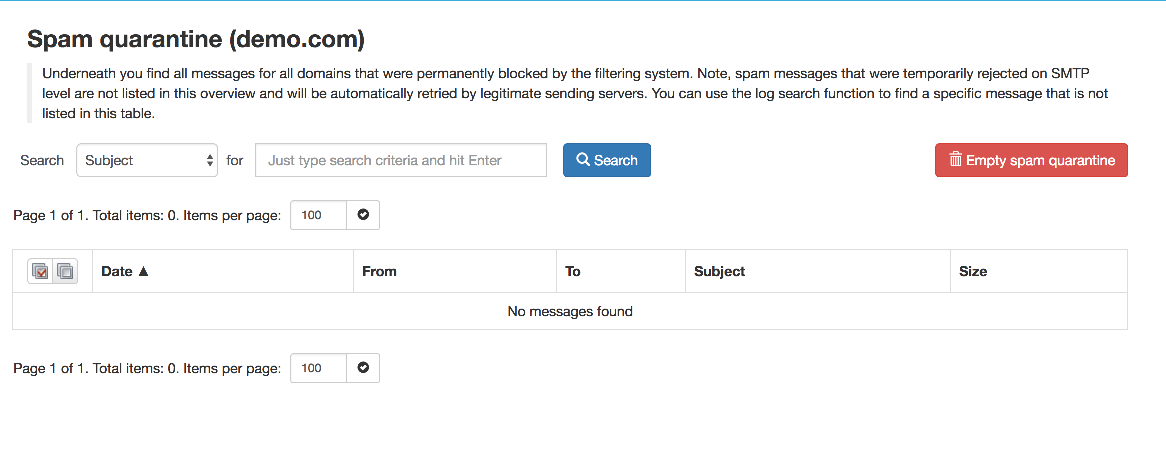
Task: Toggle the Date sort arrow
Action: [144, 271]
